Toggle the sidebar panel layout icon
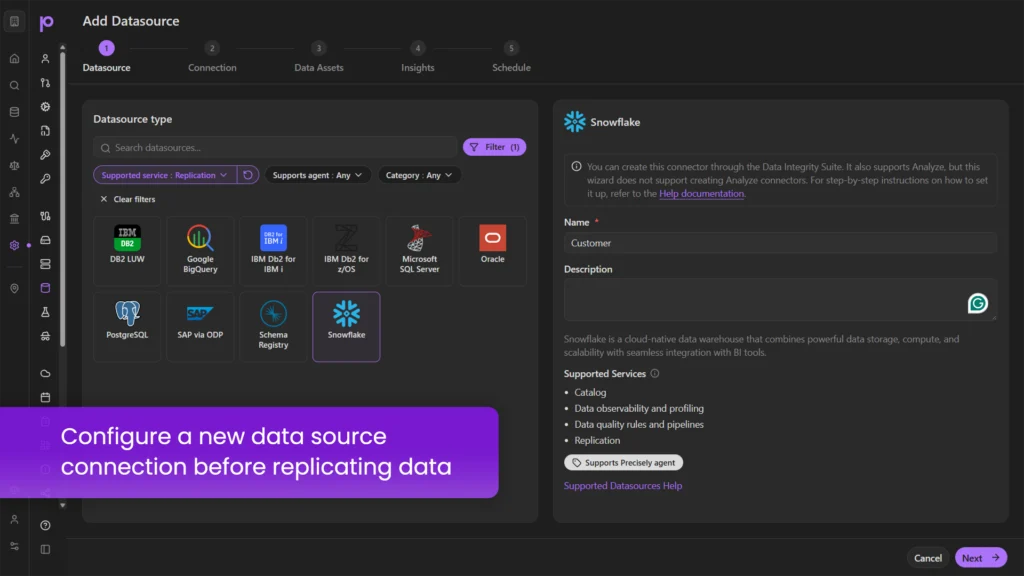Image resolution: width=1024 pixels, height=576 pixels. (45, 549)
